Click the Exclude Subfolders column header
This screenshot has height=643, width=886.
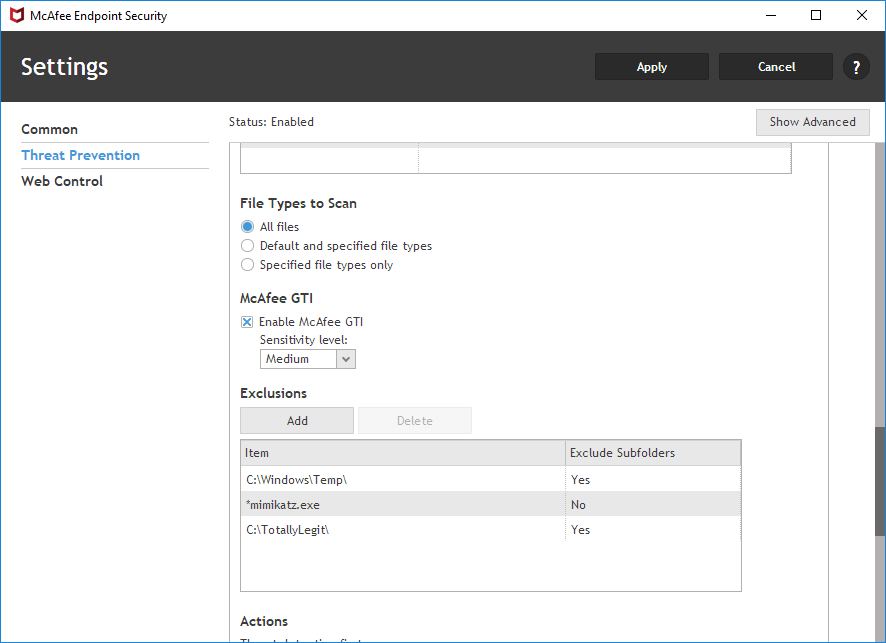pyautogui.click(x=653, y=453)
